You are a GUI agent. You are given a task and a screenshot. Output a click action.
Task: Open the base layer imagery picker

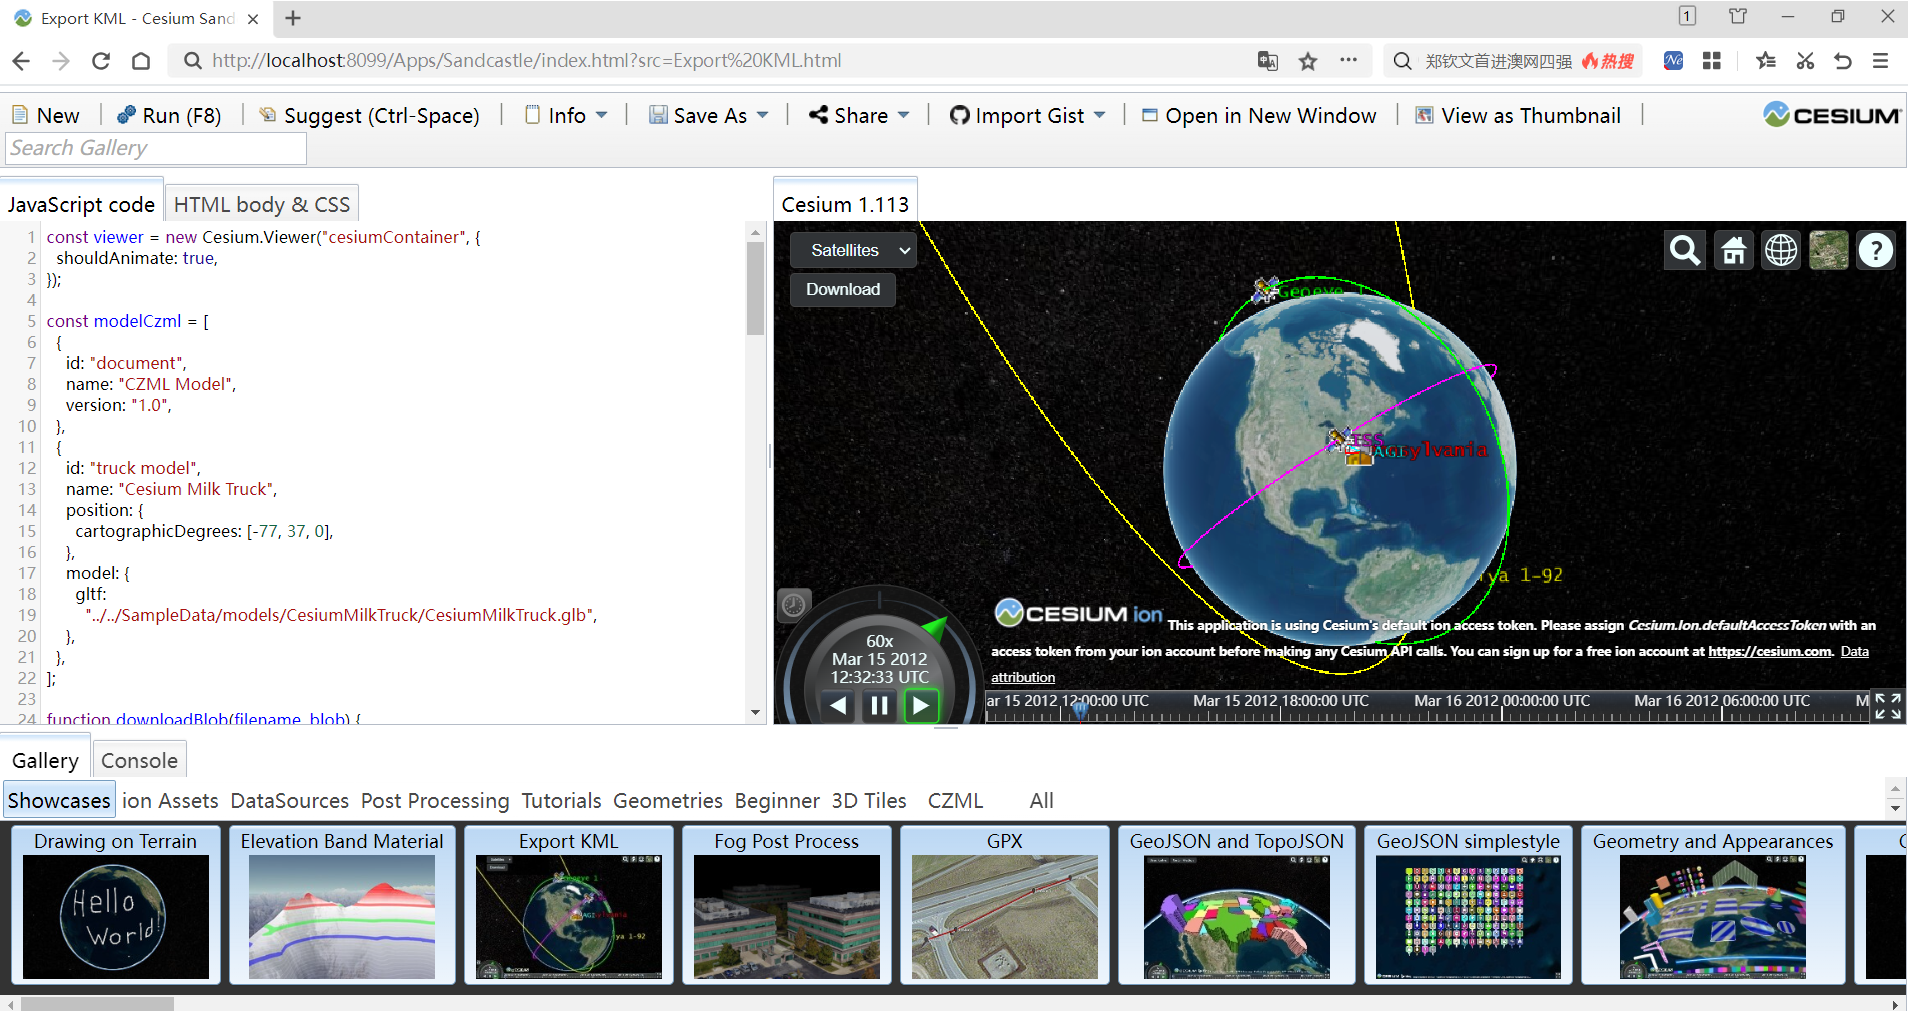point(1829,250)
